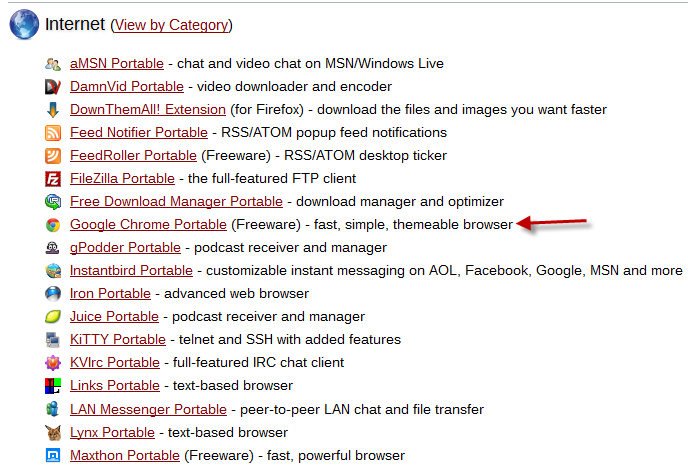Click the KVIrc Portable icon
This screenshot has width=688, height=465.
click(53, 363)
